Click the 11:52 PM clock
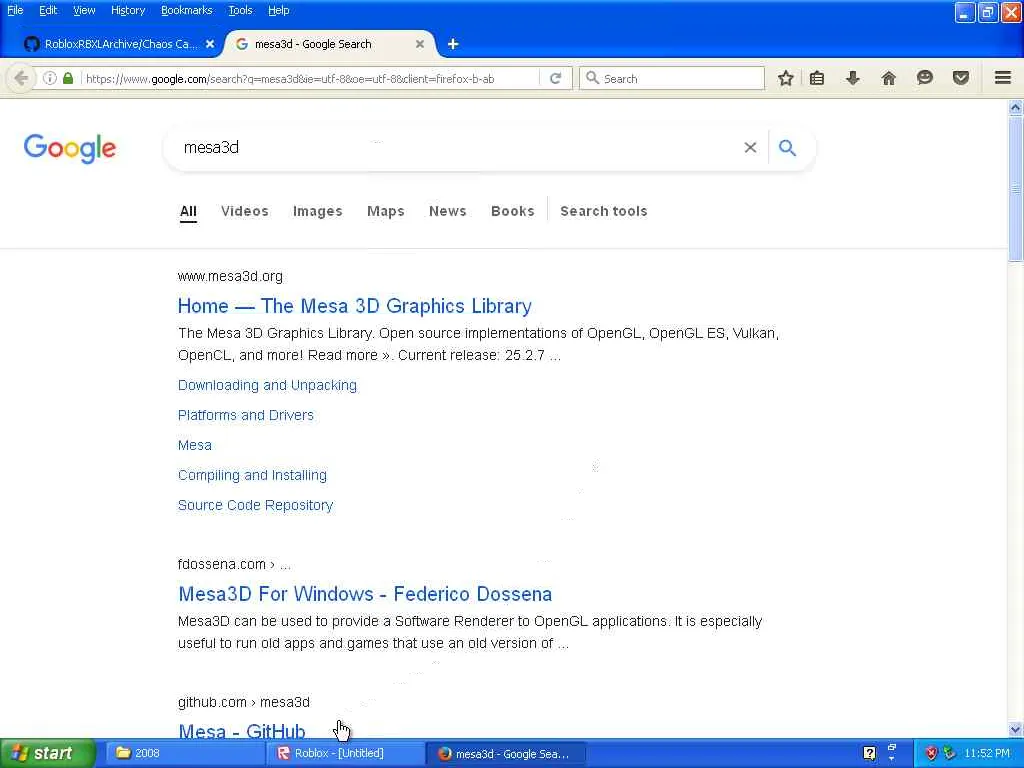 click(987, 753)
